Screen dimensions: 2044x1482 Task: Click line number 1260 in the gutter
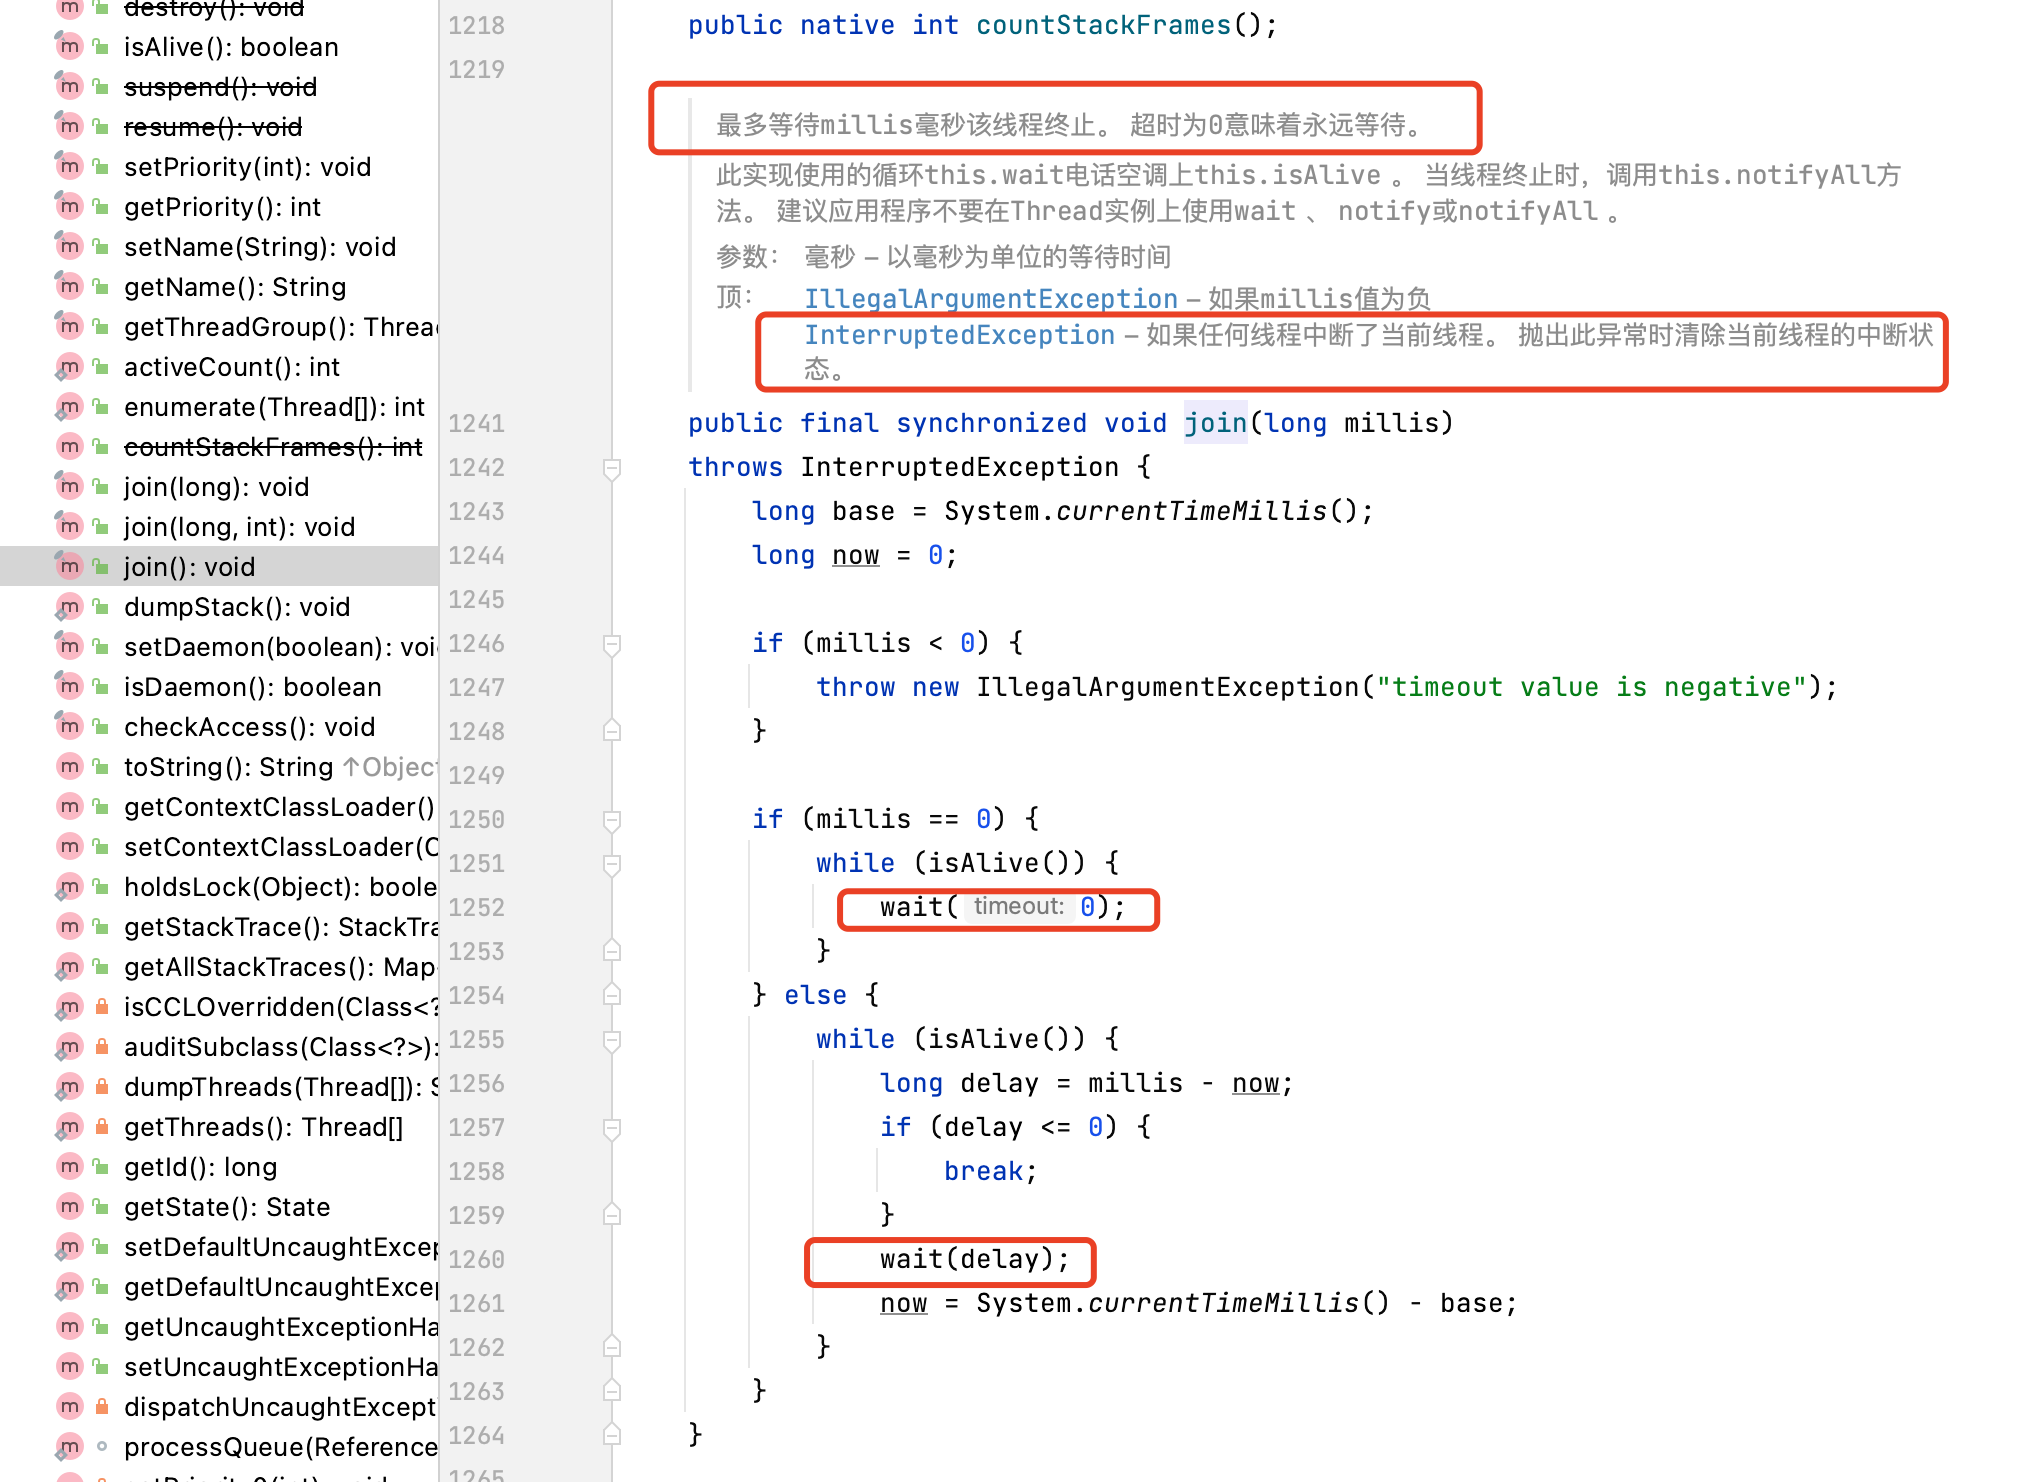click(476, 1260)
